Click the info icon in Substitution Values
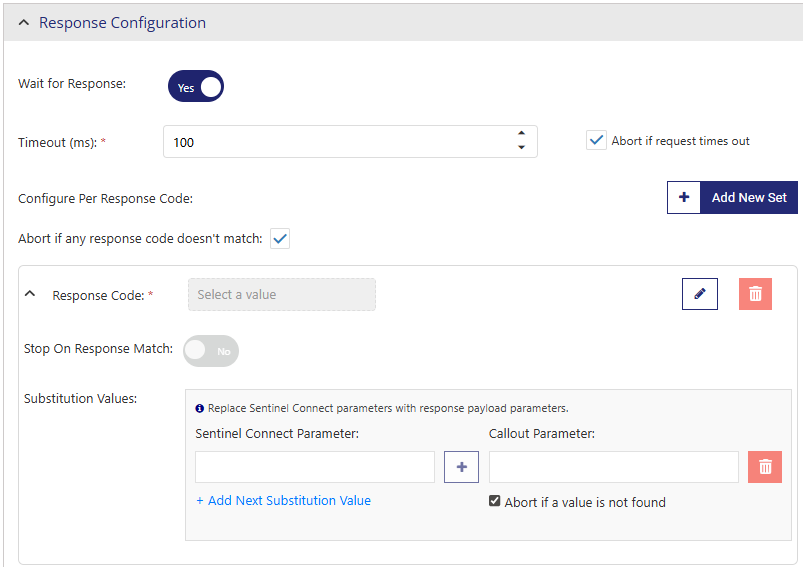 click(x=200, y=408)
